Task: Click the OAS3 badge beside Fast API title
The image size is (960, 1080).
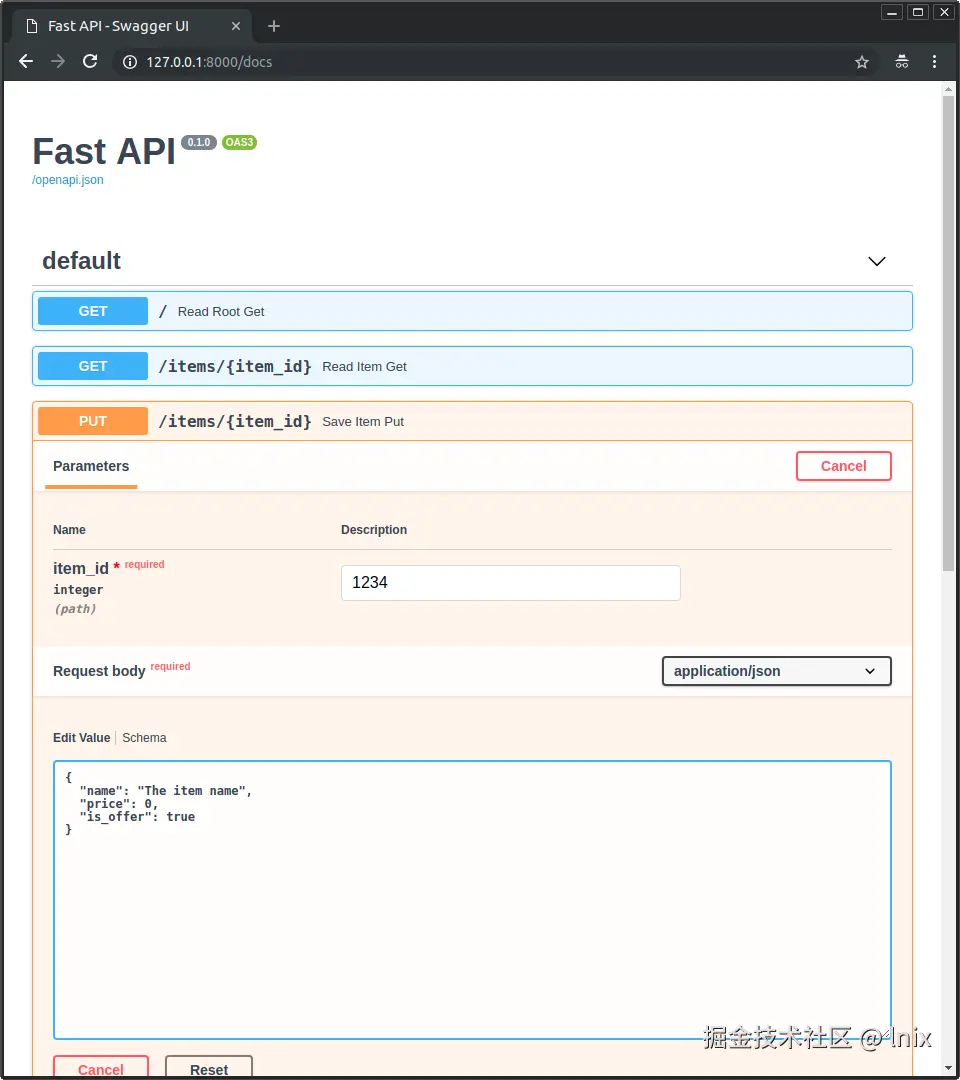Action: click(239, 142)
